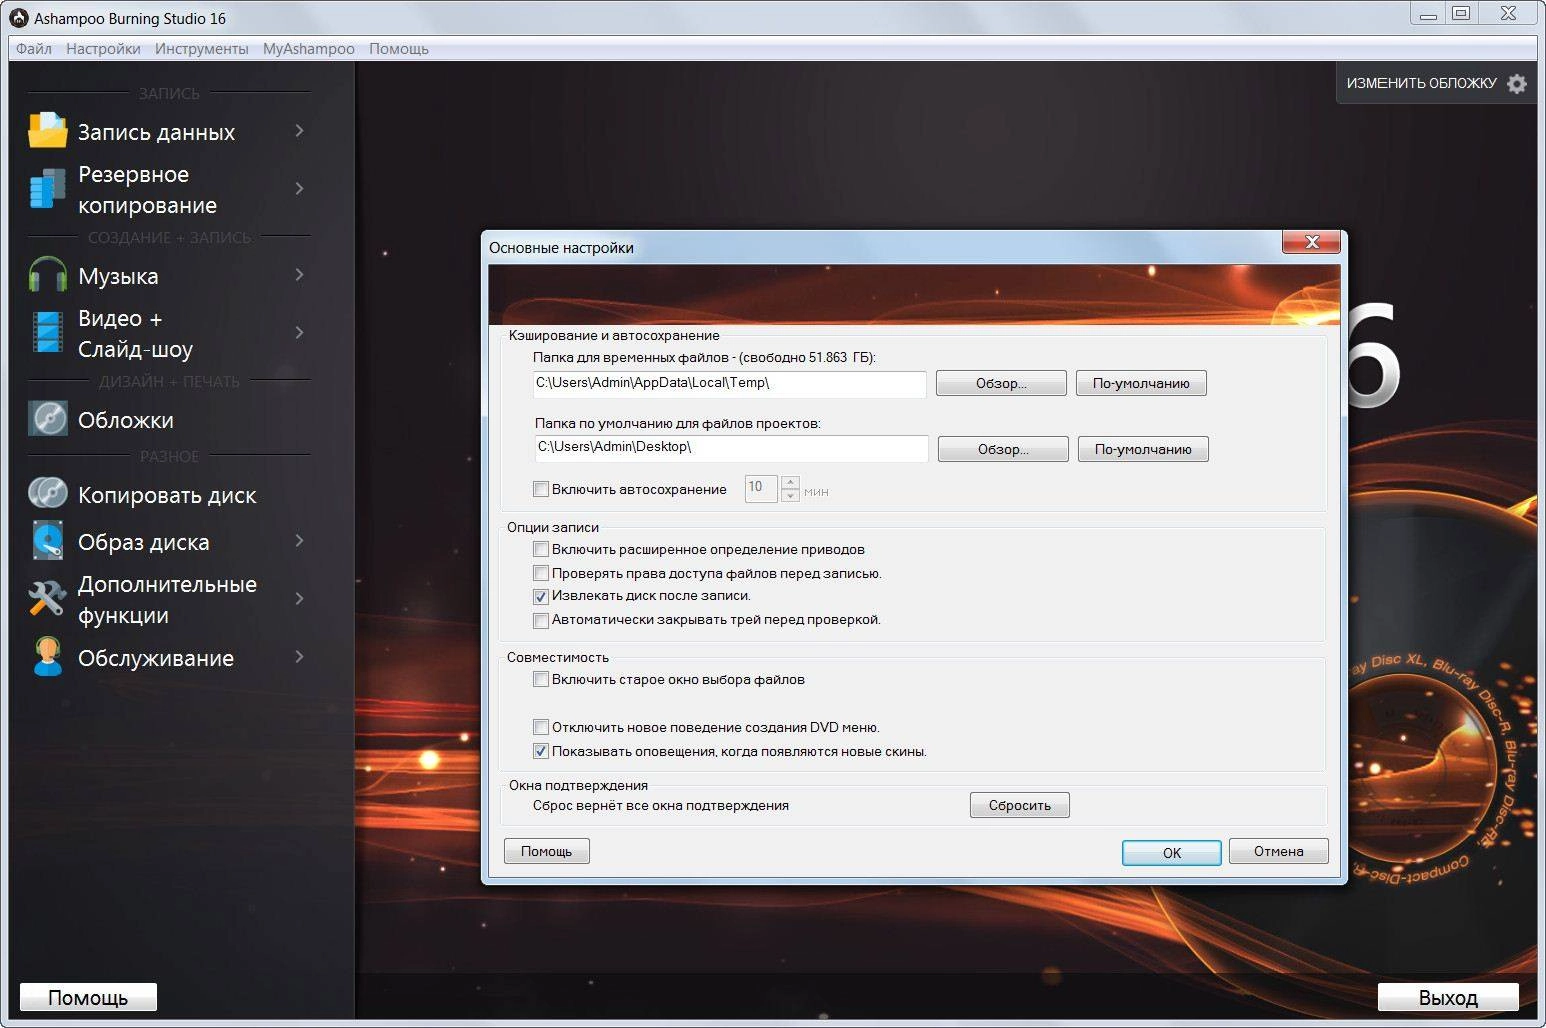This screenshot has width=1546, height=1028.
Task: Expand the Музыка submenu arrow
Action: pyautogui.click(x=299, y=274)
